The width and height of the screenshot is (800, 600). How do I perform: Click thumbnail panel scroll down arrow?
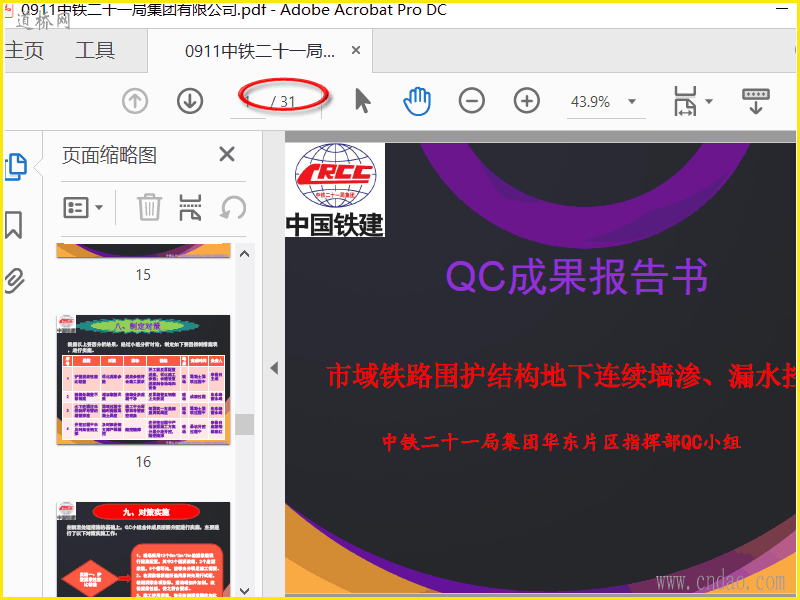[x=244, y=591]
